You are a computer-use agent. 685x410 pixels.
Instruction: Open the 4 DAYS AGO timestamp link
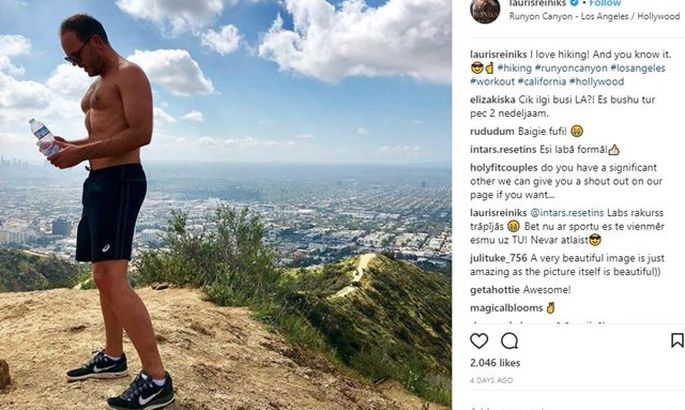491,380
